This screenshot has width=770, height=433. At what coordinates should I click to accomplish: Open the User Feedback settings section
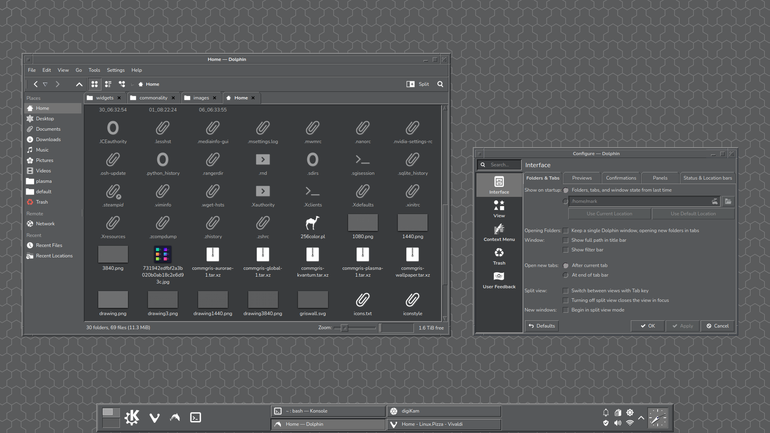tap(499, 280)
